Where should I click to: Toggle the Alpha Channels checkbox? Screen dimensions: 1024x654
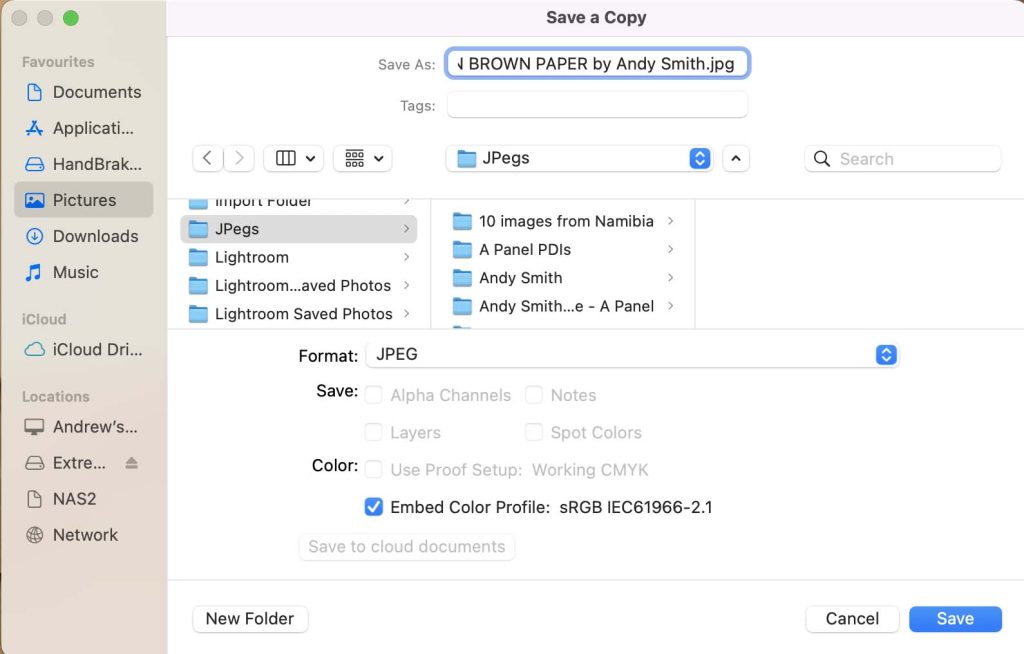click(x=374, y=395)
